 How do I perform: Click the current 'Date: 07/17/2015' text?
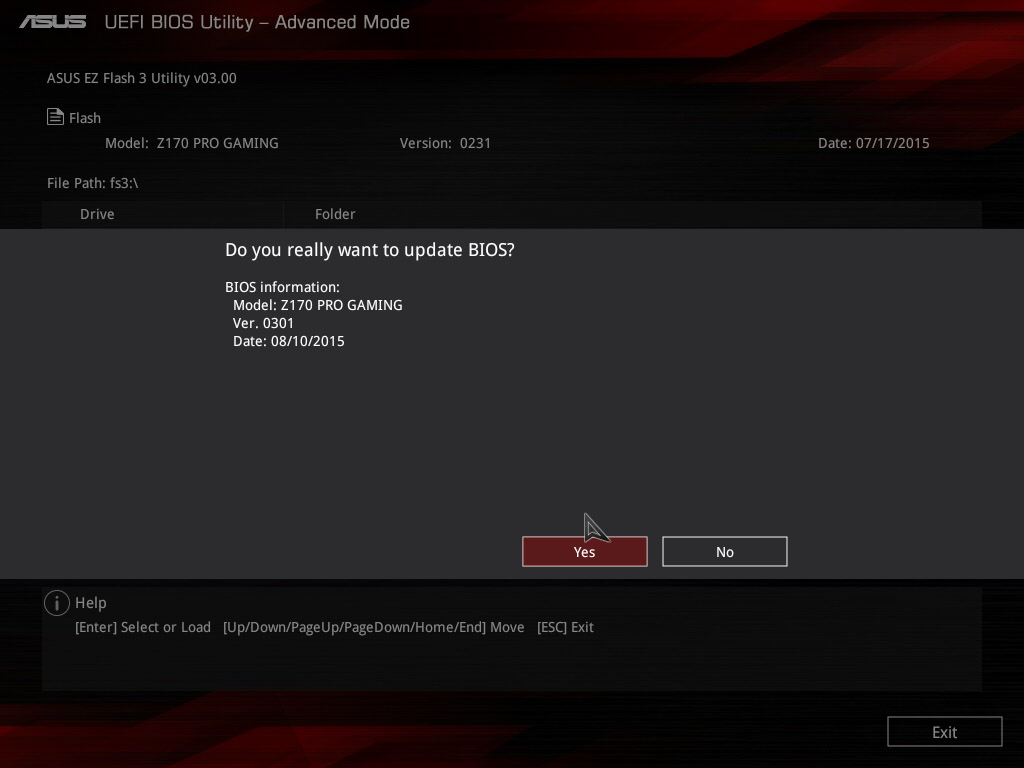(873, 143)
